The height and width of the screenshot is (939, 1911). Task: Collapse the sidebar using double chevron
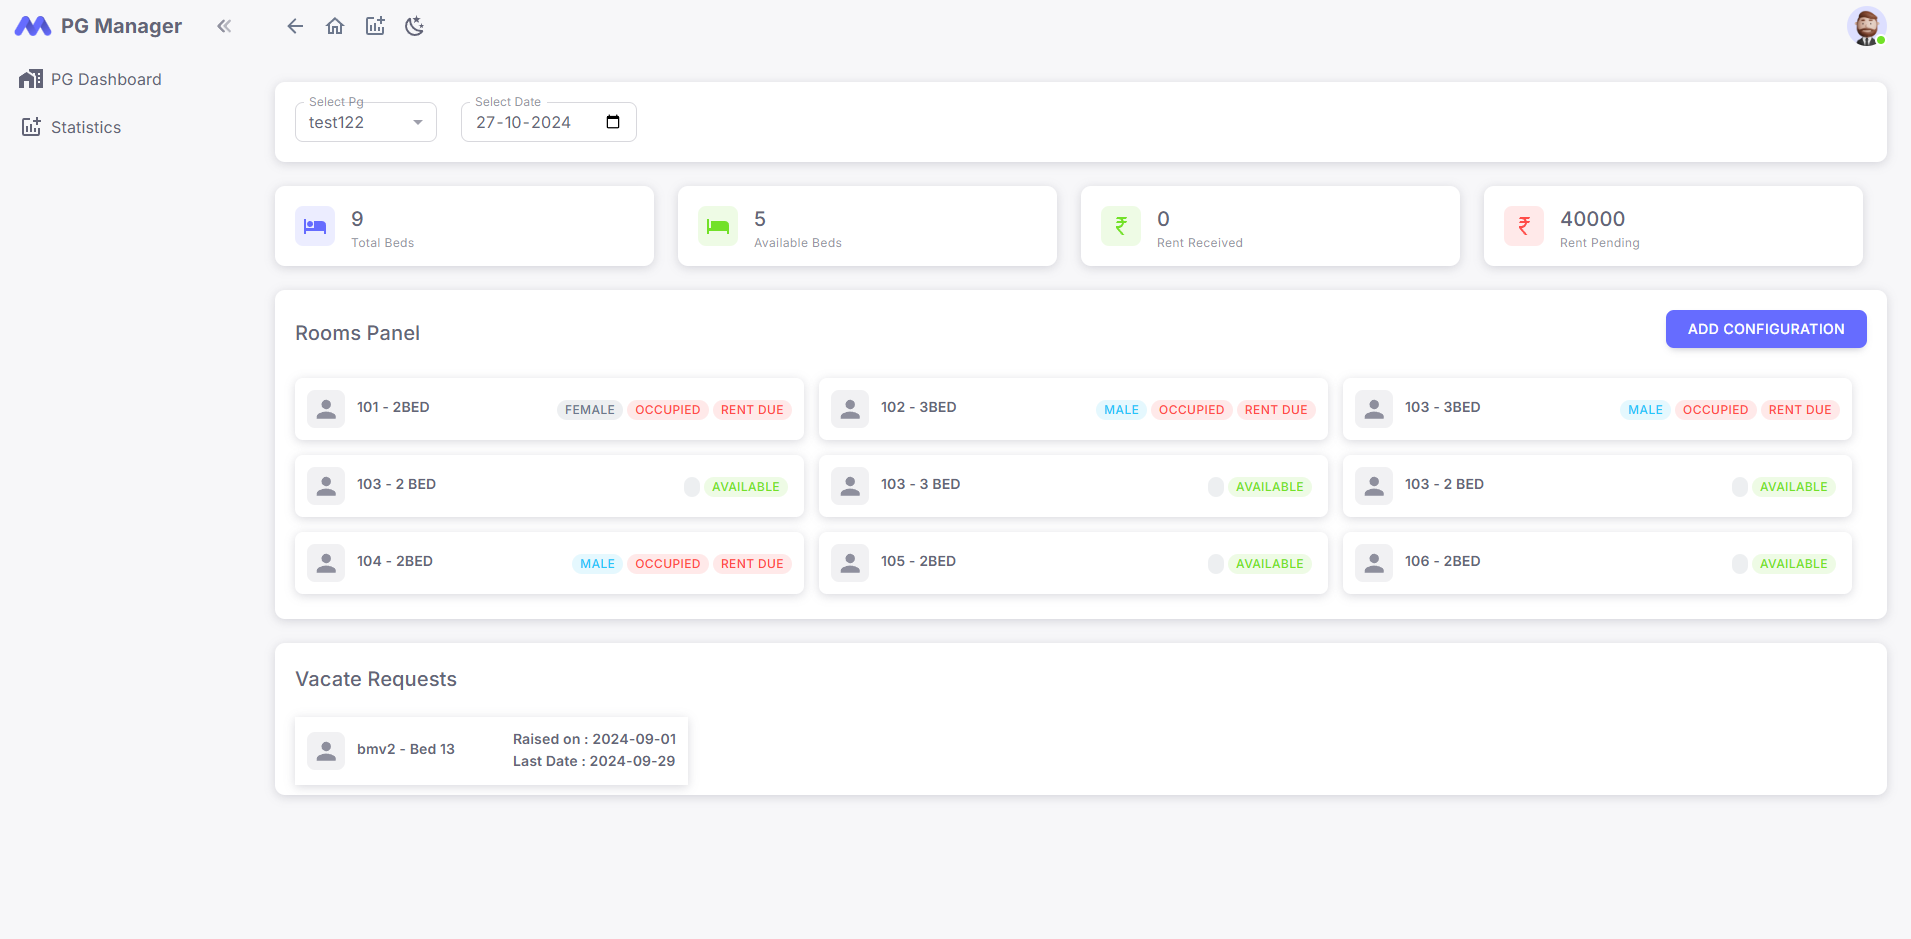(x=224, y=26)
